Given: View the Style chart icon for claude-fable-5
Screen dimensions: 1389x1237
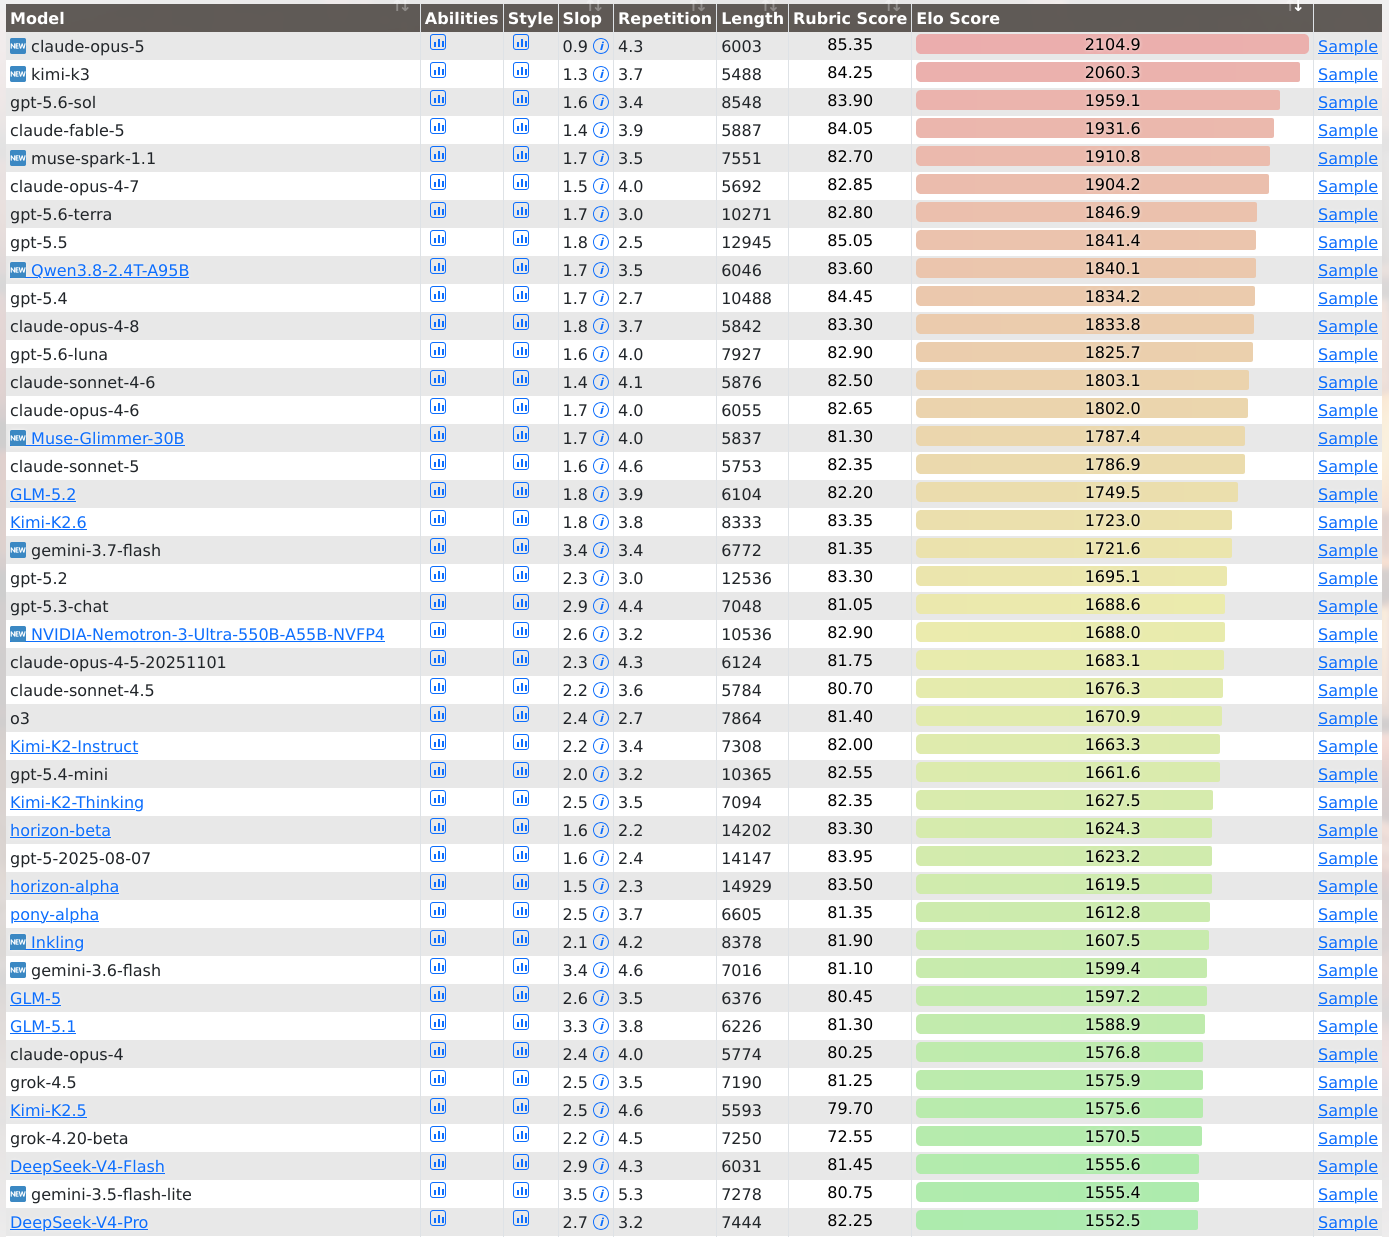Looking at the screenshot, I should (521, 127).
